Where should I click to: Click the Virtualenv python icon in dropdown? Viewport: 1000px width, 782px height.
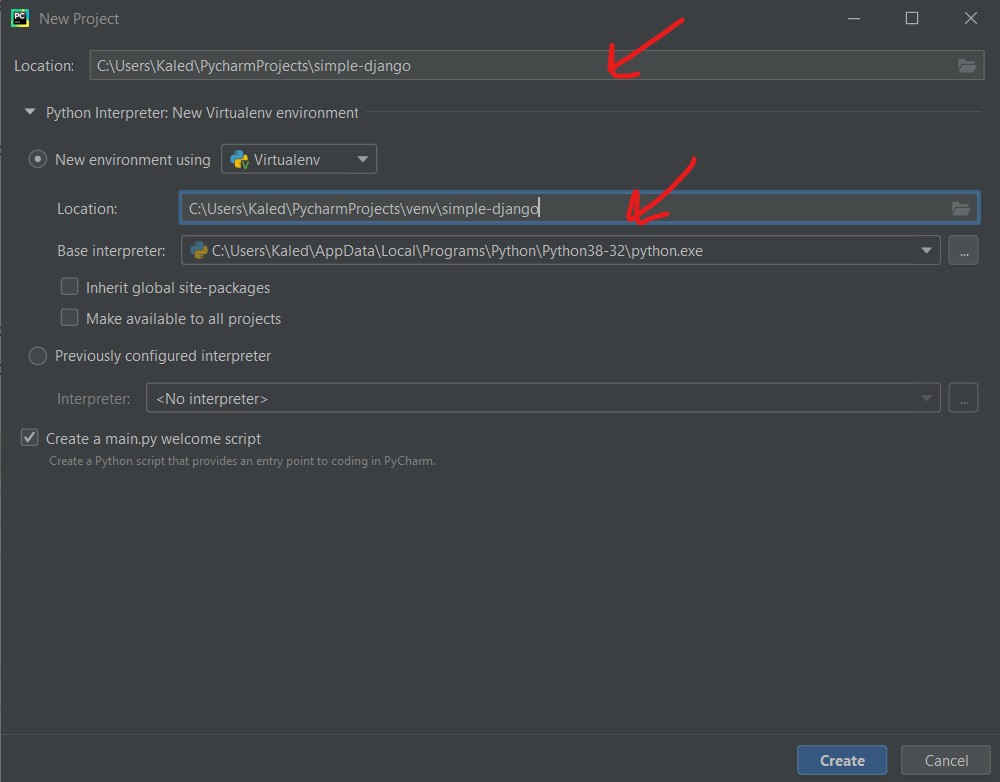click(x=239, y=159)
